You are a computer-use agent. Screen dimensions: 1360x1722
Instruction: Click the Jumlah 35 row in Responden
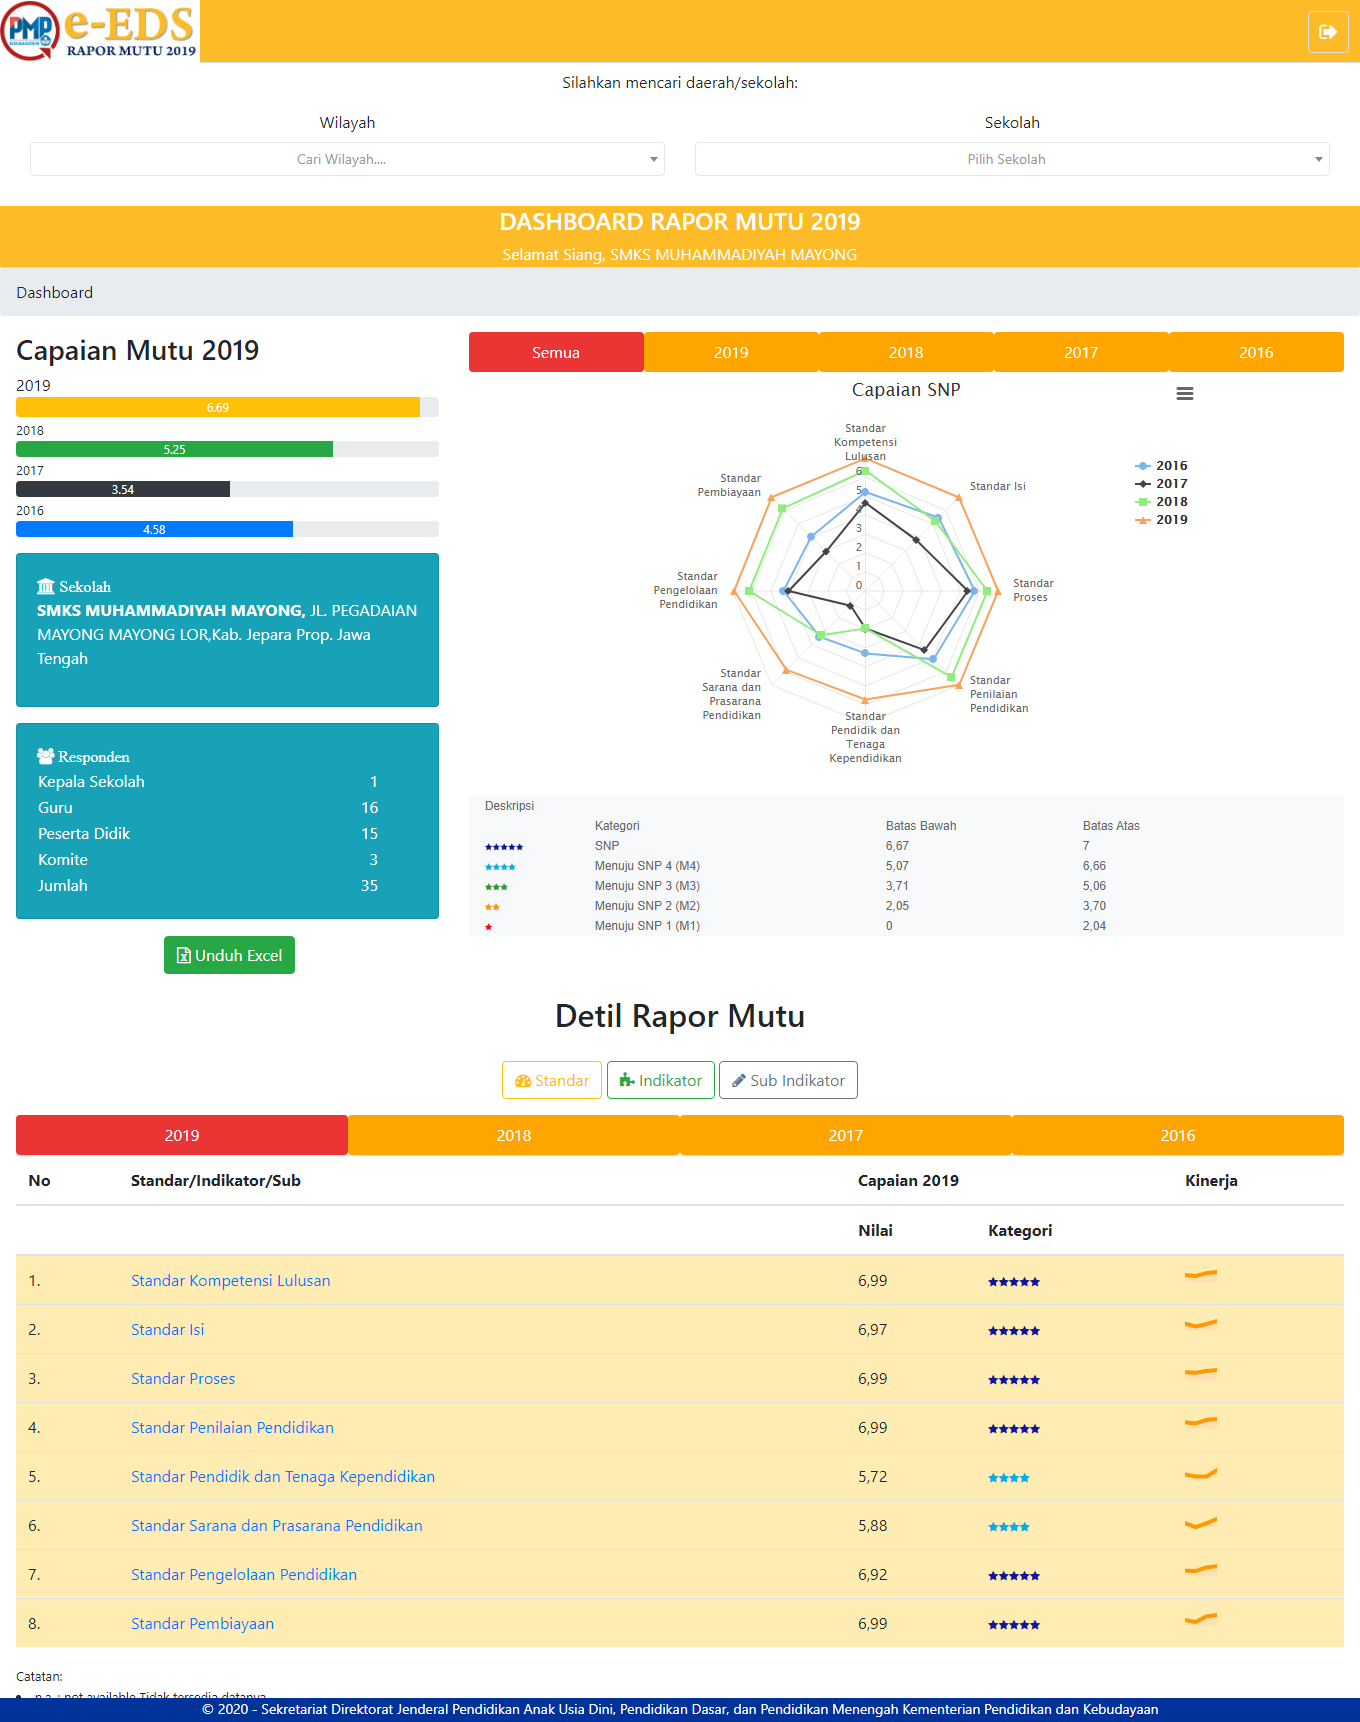coord(208,886)
